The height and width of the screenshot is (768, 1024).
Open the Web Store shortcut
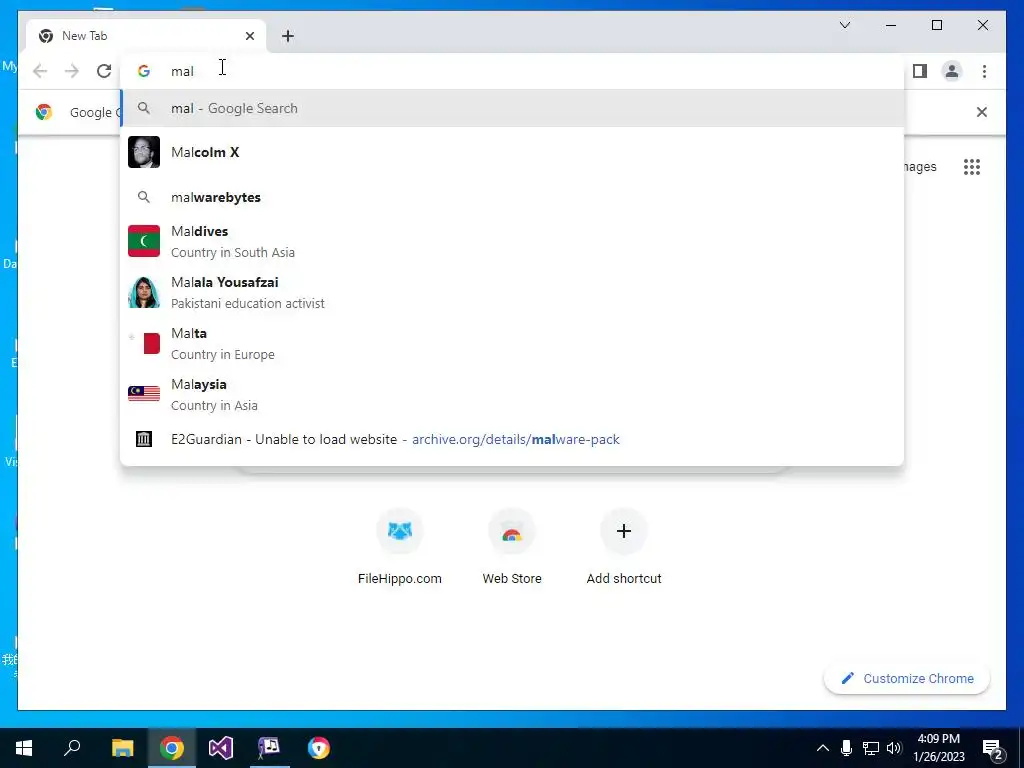click(512, 548)
